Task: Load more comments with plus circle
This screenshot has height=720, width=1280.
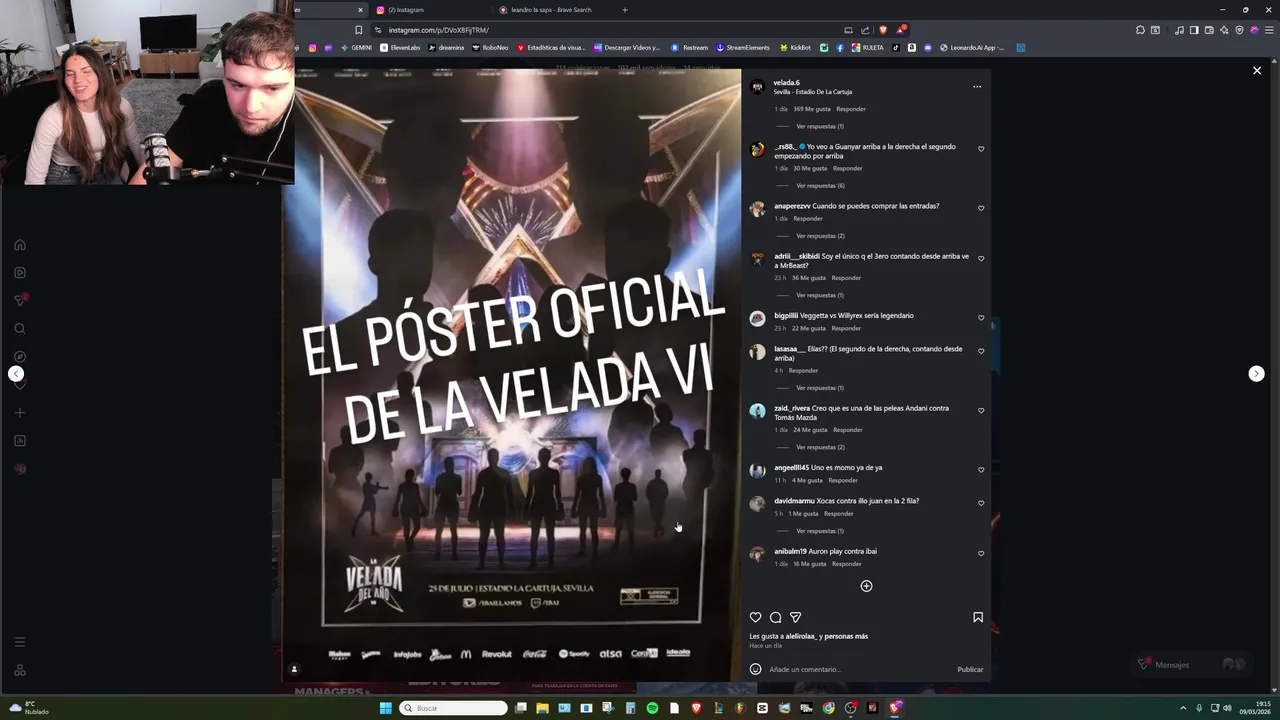Action: tap(866, 586)
